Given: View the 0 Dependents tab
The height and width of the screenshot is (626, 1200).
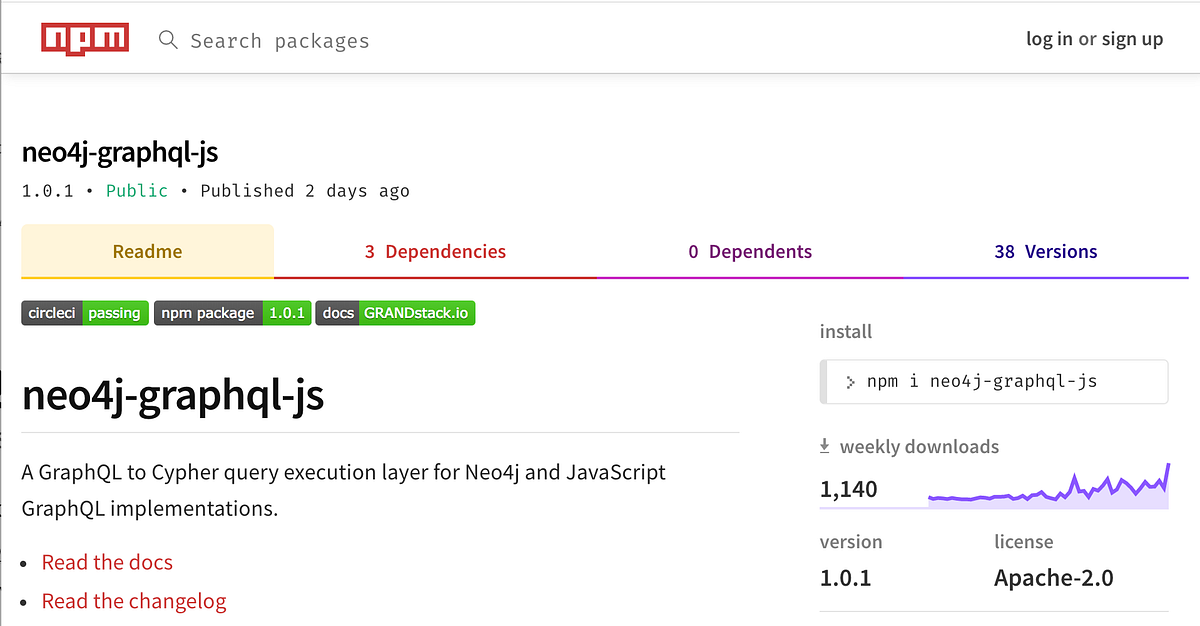Looking at the screenshot, I should [x=750, y=252].
